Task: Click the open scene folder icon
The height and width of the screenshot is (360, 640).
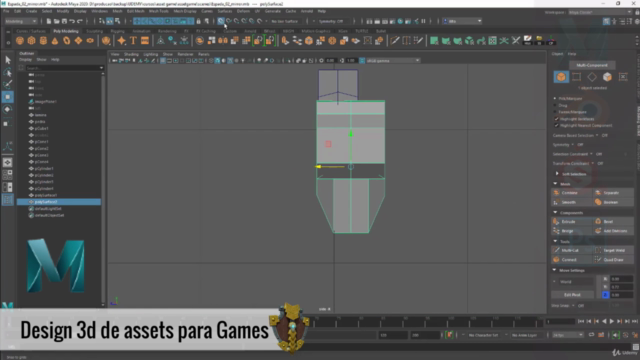Action: tap(56, 21)
